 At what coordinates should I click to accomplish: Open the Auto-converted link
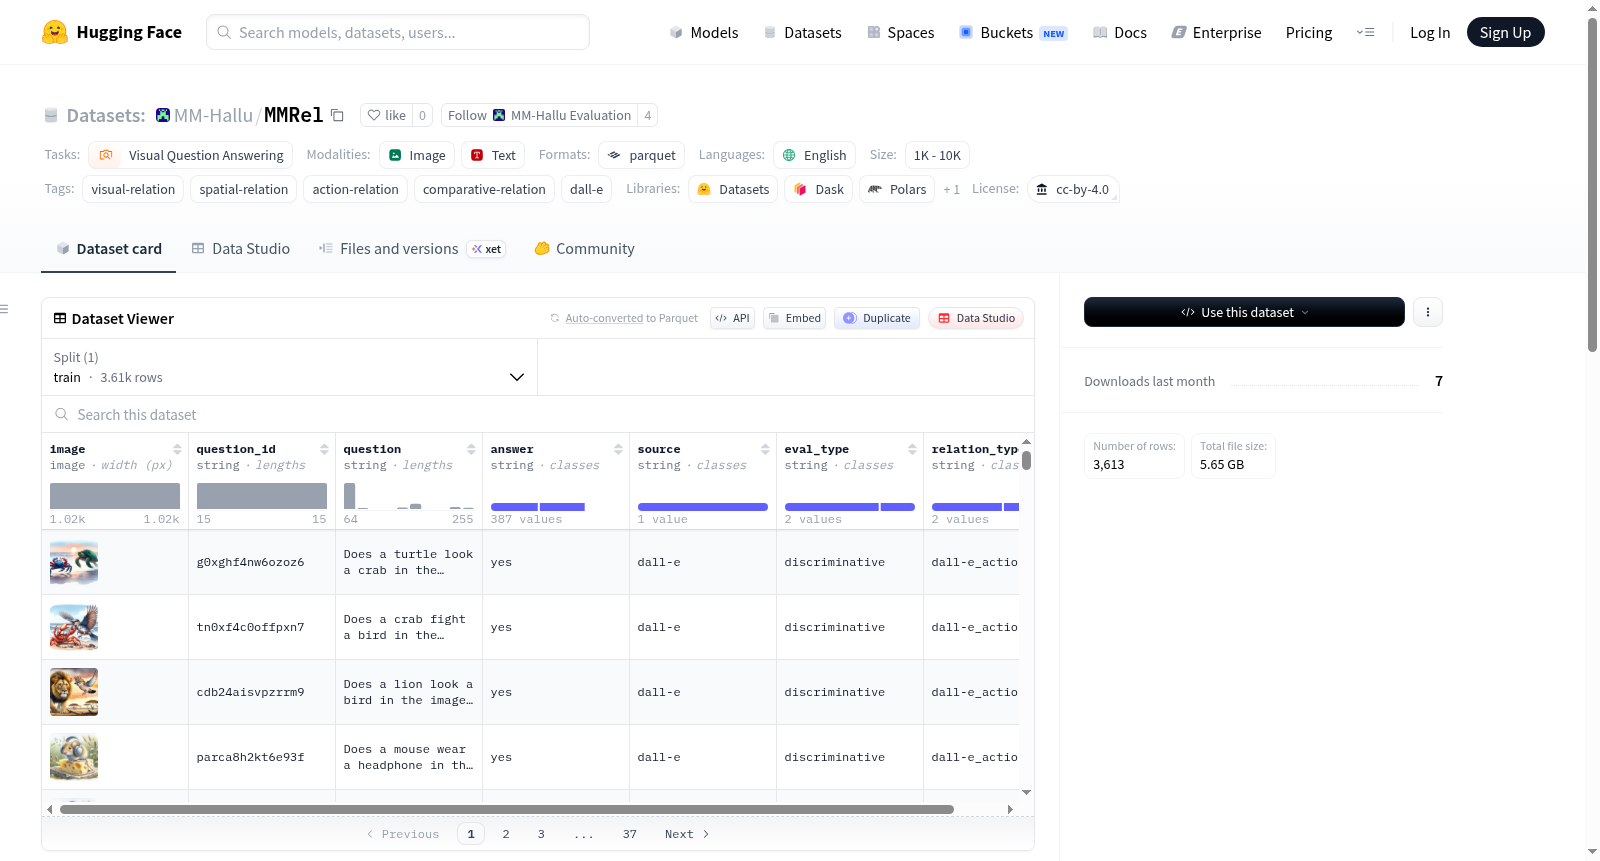pos(604,319)
